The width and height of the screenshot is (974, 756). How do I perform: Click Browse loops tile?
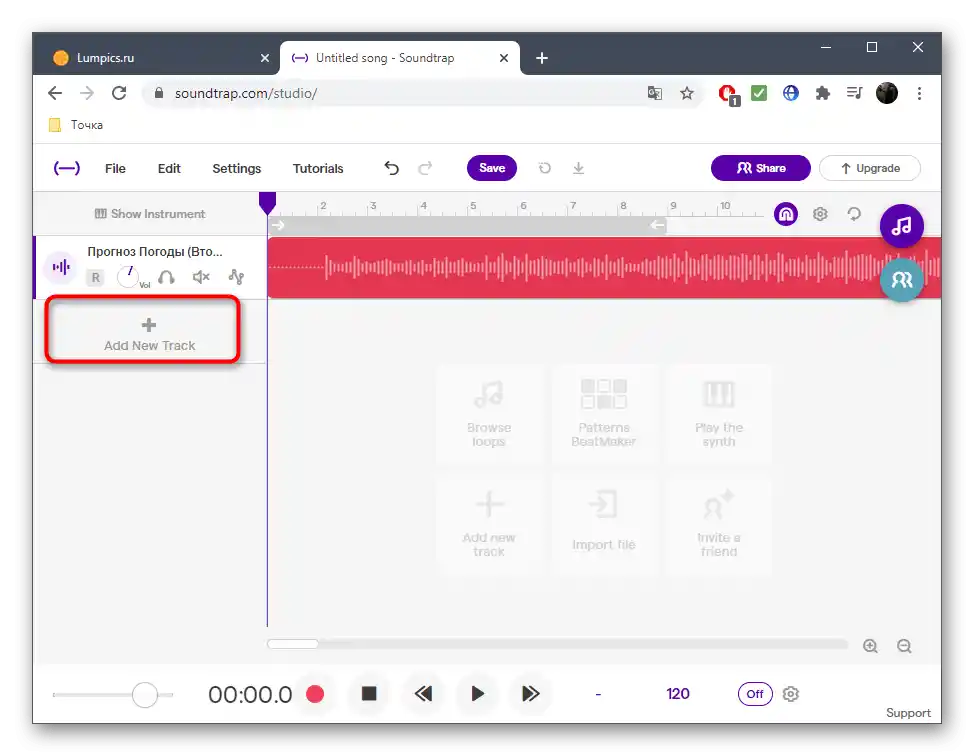pos(489,414)
